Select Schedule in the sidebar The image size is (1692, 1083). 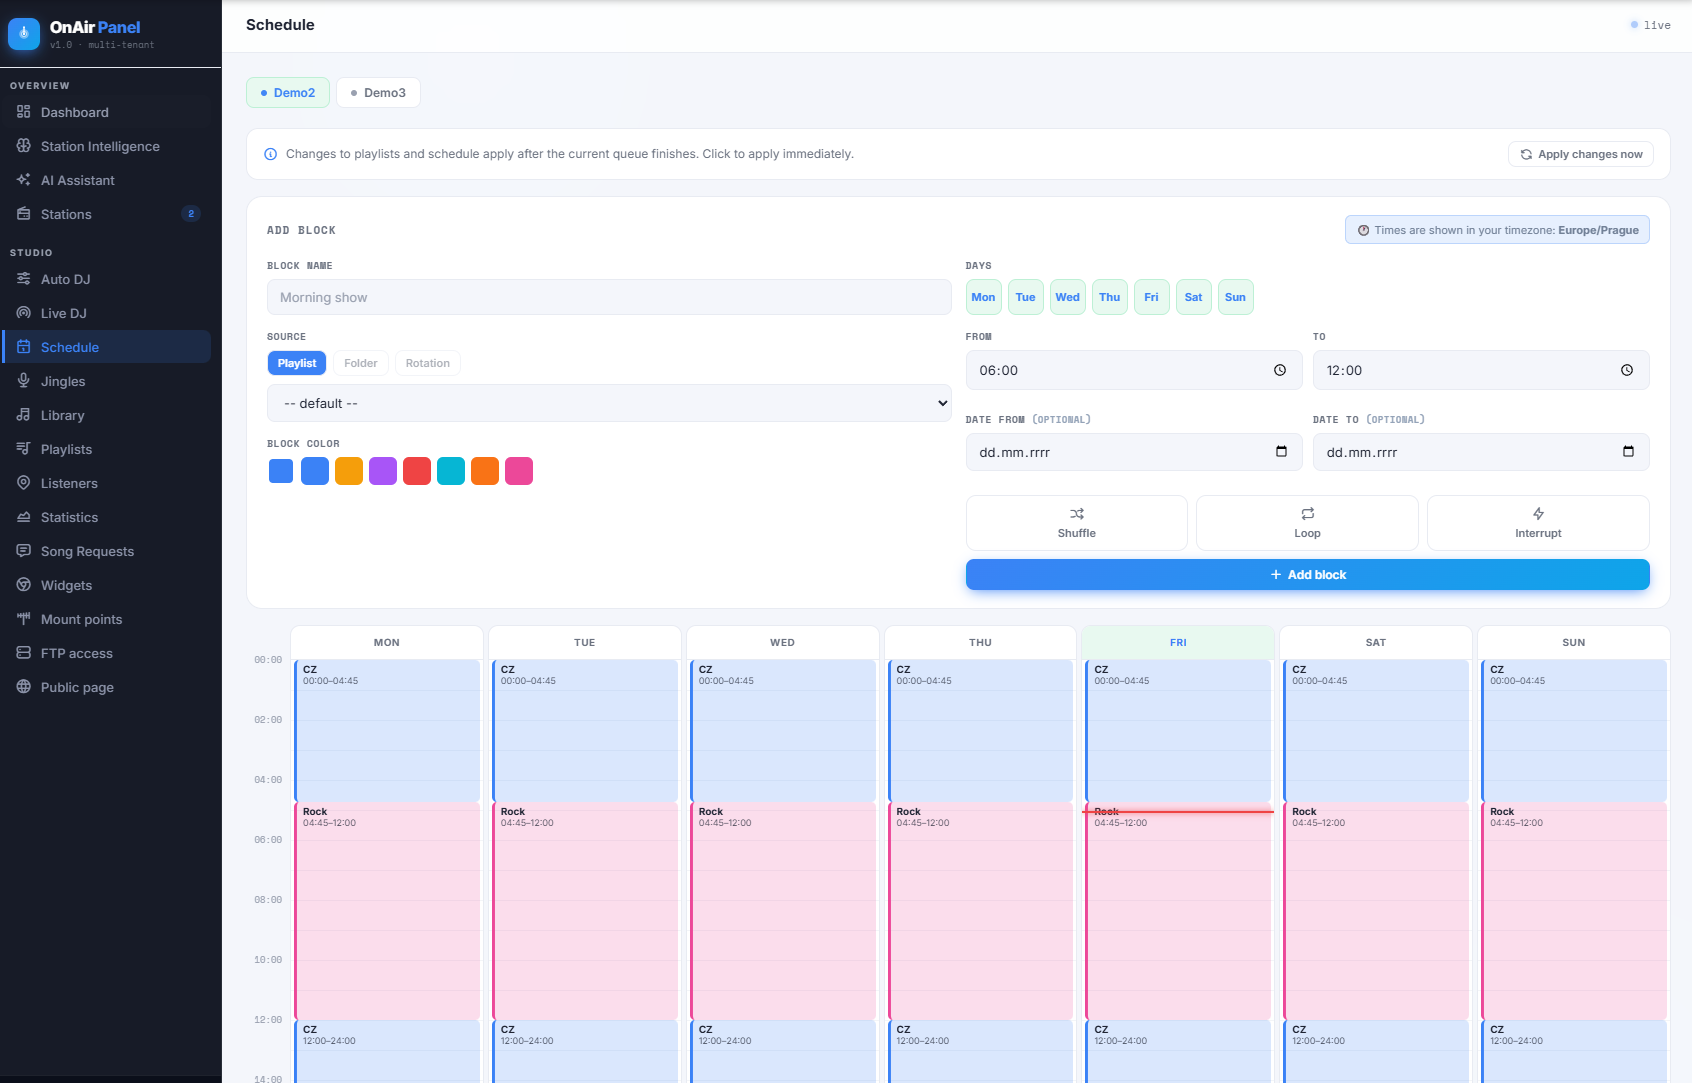point(108,347)
